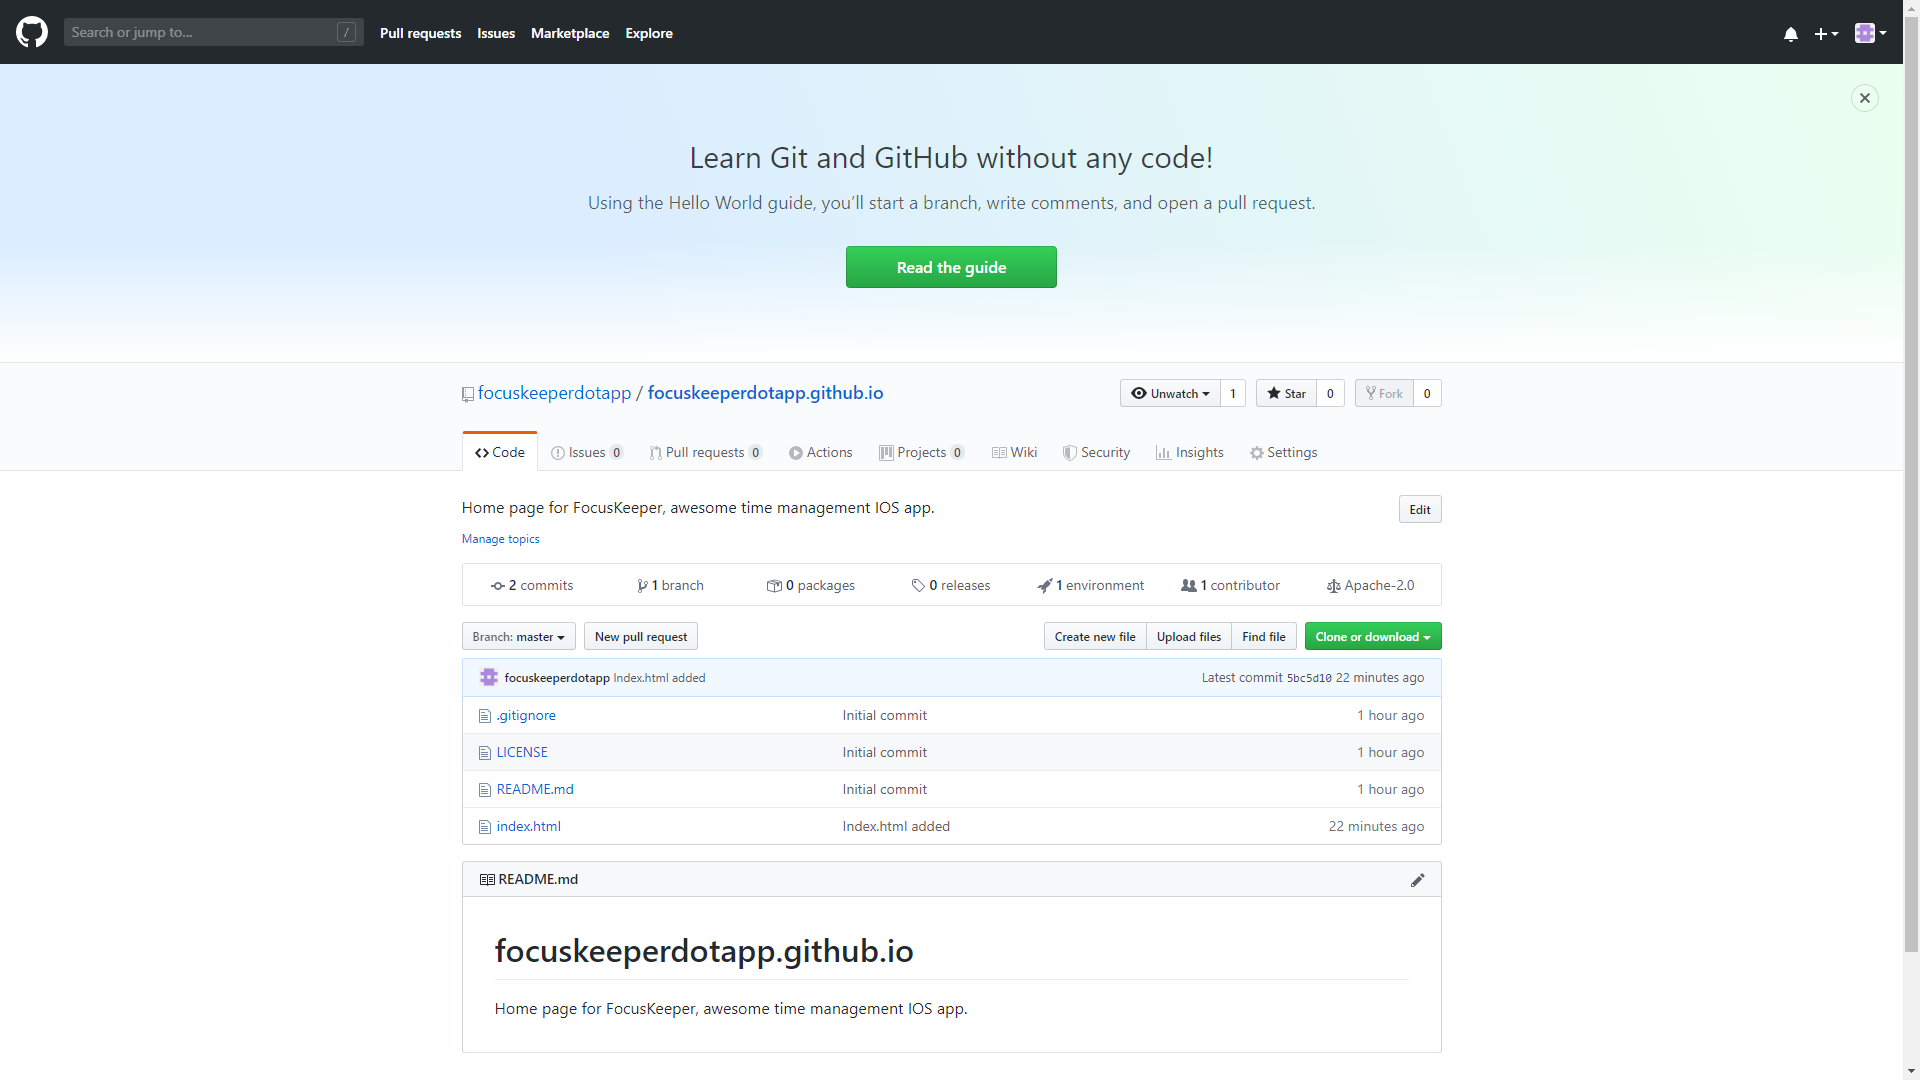Expand the Unwatch dropdown
The width and height of the screenshot is (1920, 1080).
tap(1170, 394)
